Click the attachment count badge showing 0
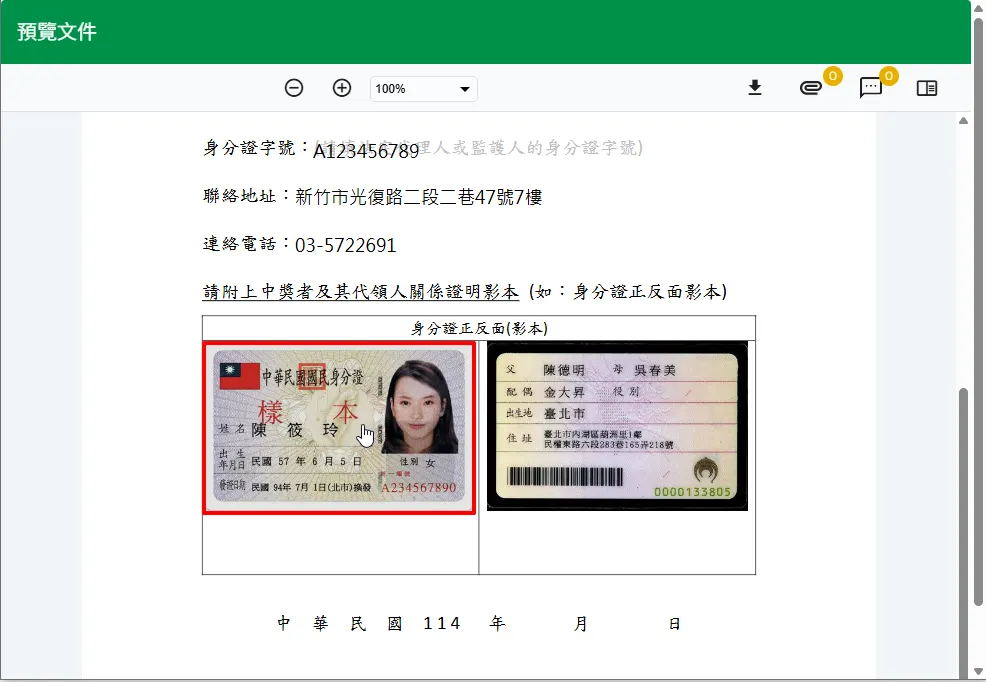Screen dimensions: 986x682 click(830, 73)
